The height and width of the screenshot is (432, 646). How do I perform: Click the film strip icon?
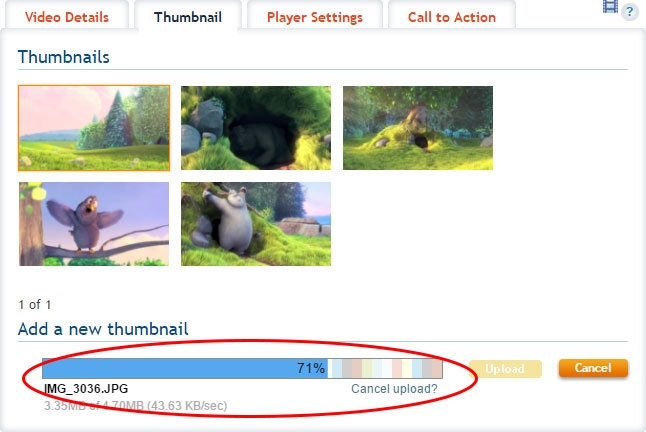click(x=610, y=6)
